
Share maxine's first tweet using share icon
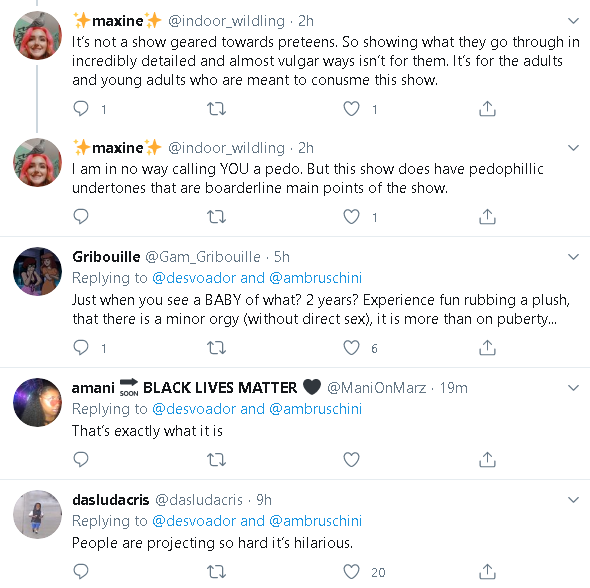pyautogui.click(x=487, y=108)
